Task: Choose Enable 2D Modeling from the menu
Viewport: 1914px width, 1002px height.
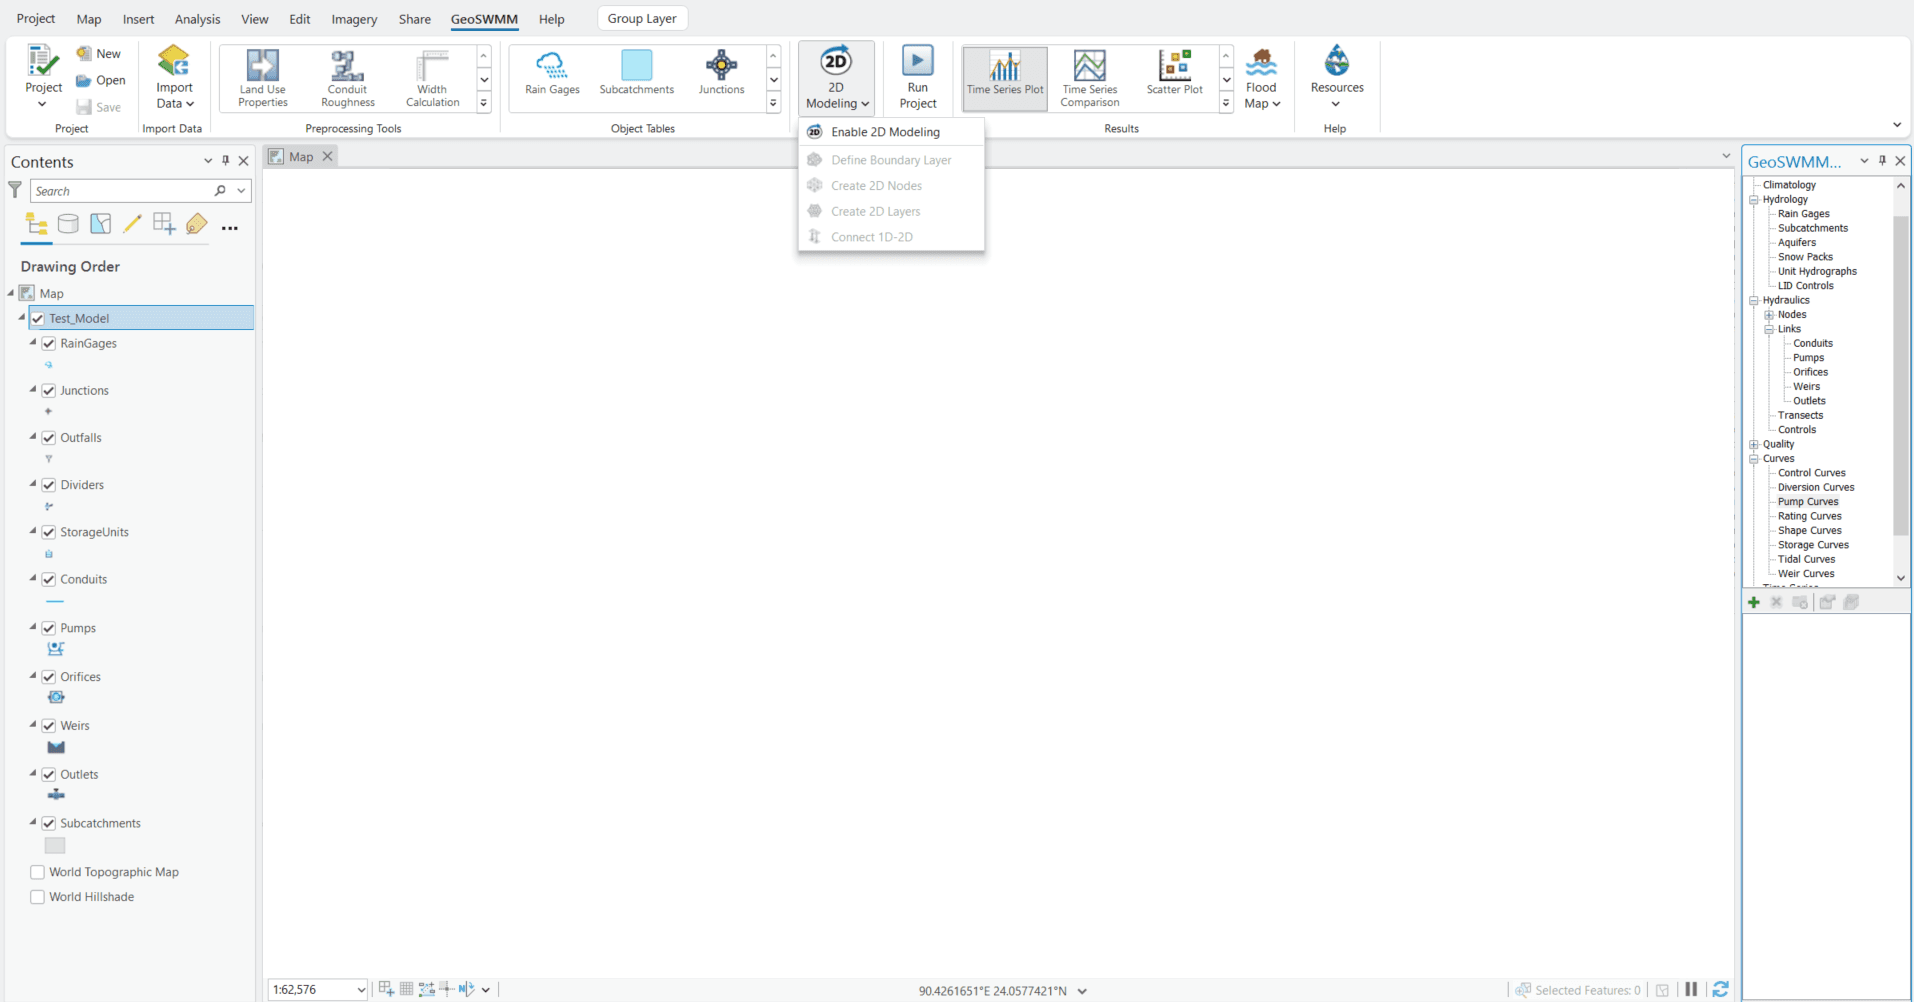Action: click(x=884, y=131)
